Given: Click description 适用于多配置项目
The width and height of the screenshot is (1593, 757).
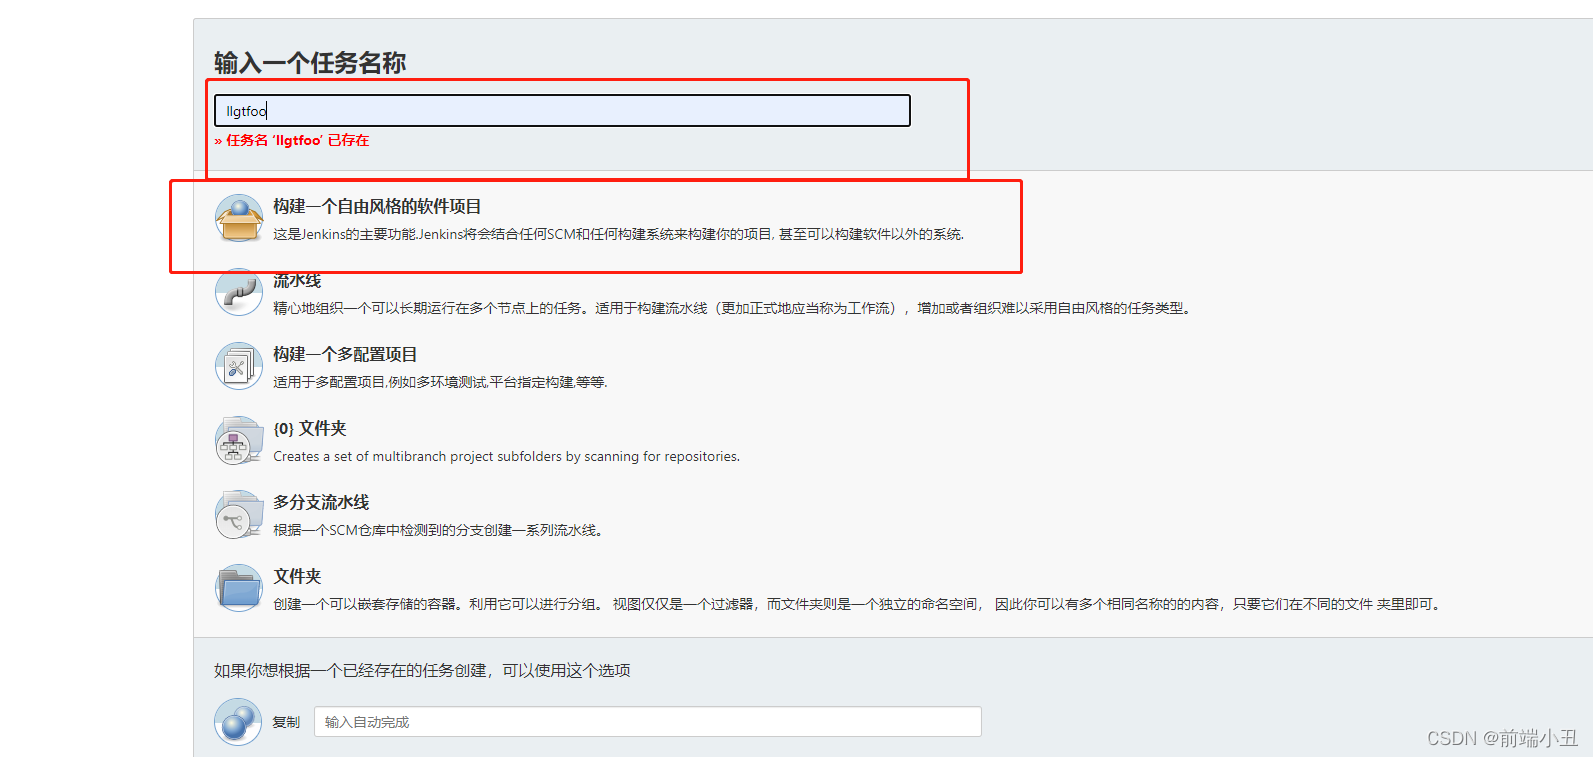Looking at the screenshot, I should [440, 382].
